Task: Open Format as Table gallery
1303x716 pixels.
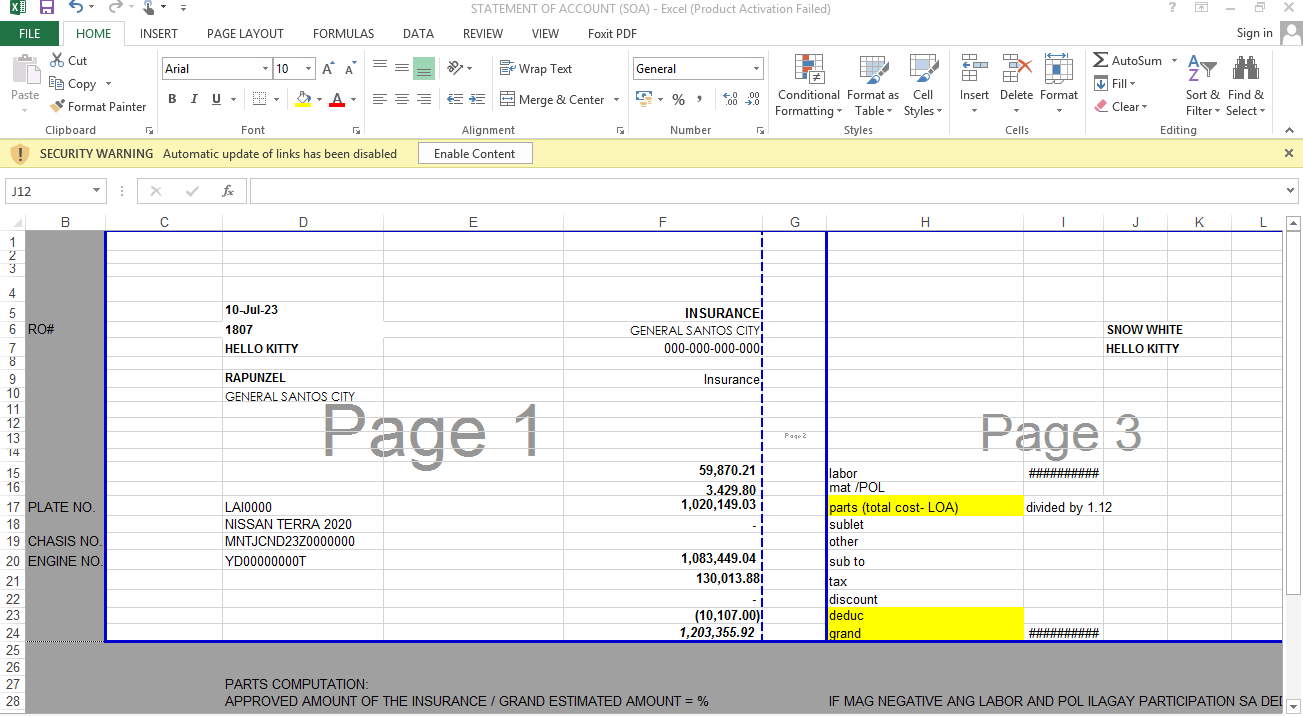Action: pyautogui.click(x=873, y=86)
